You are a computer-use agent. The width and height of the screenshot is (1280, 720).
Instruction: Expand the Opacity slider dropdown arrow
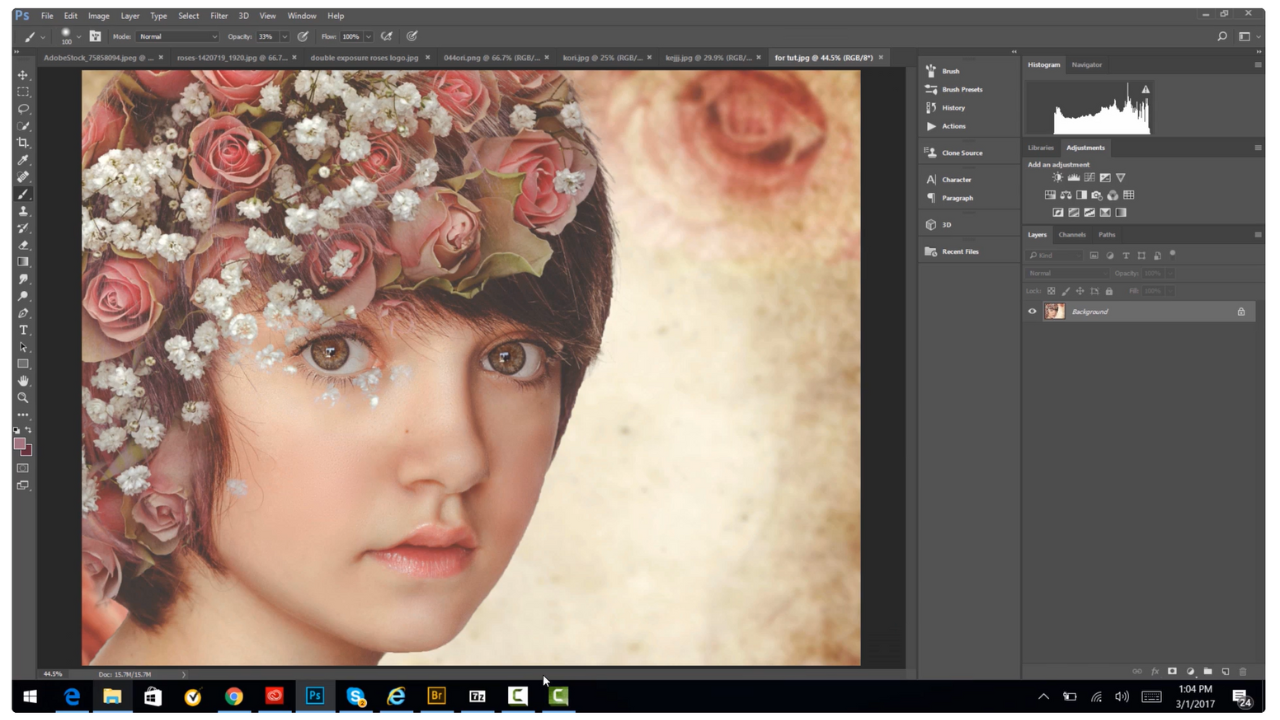click(x=284, y=36)
